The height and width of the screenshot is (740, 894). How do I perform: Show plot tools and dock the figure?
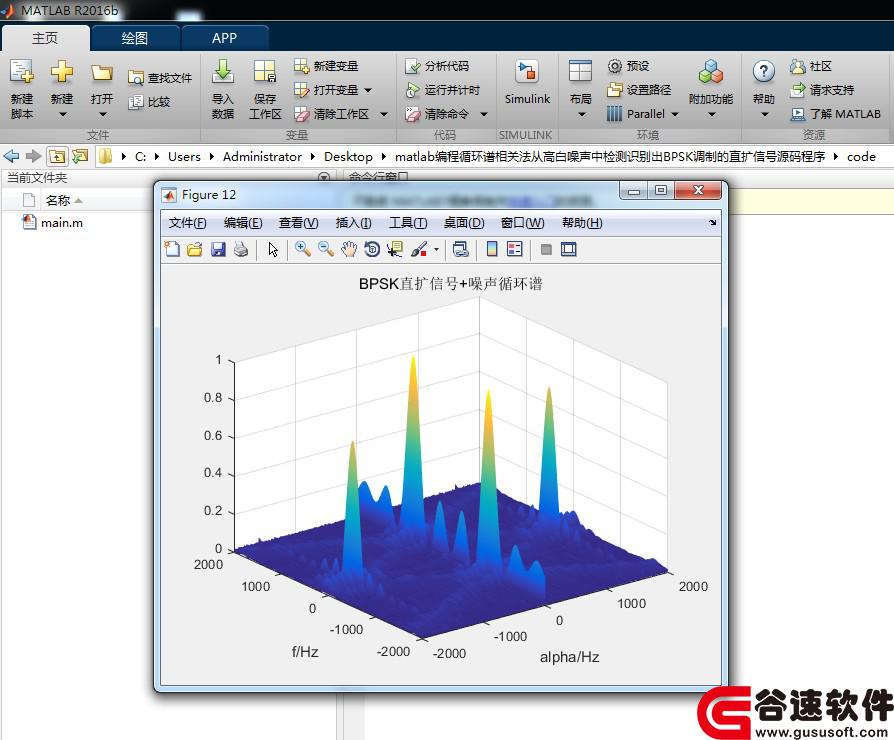[568, 249]
